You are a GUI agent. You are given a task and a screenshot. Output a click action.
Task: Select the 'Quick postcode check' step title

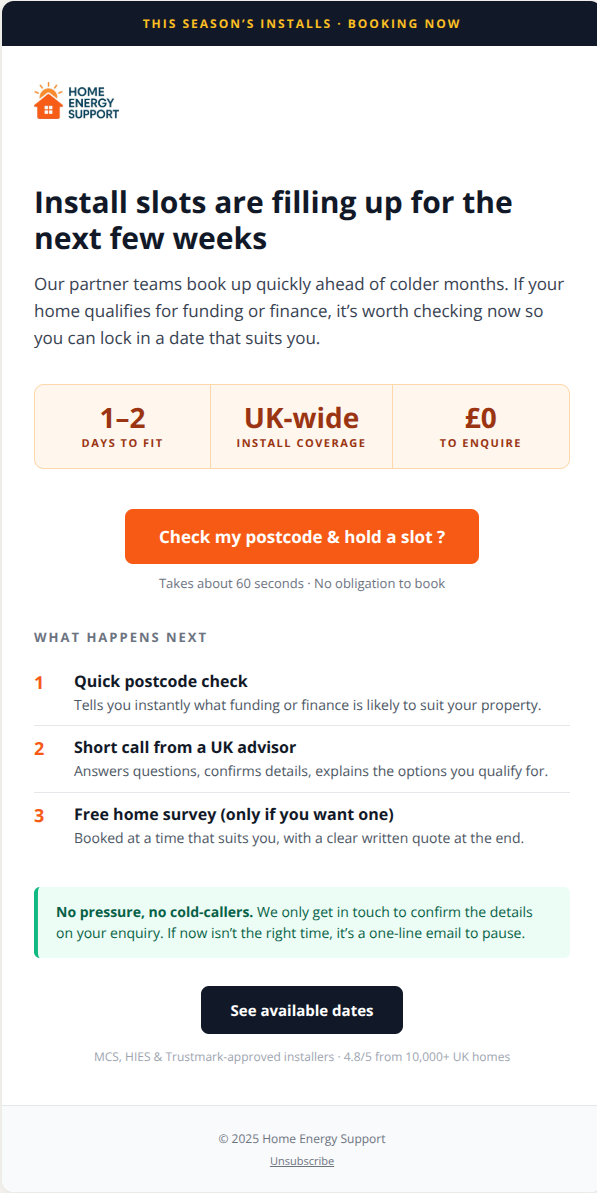(x=161, y=682)
